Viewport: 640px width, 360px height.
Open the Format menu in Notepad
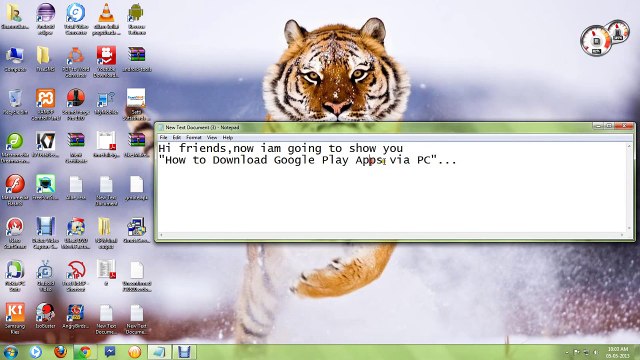[x=193, y=138]
